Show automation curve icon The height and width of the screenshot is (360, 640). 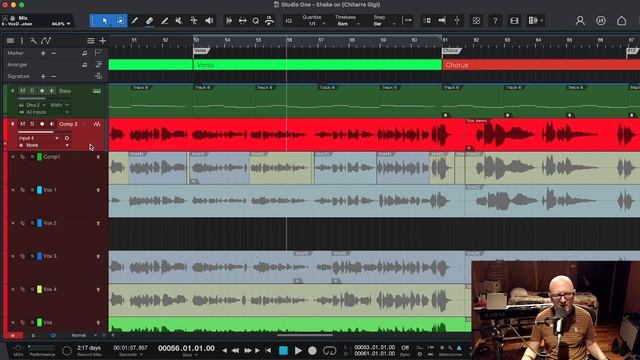[46, 40]
